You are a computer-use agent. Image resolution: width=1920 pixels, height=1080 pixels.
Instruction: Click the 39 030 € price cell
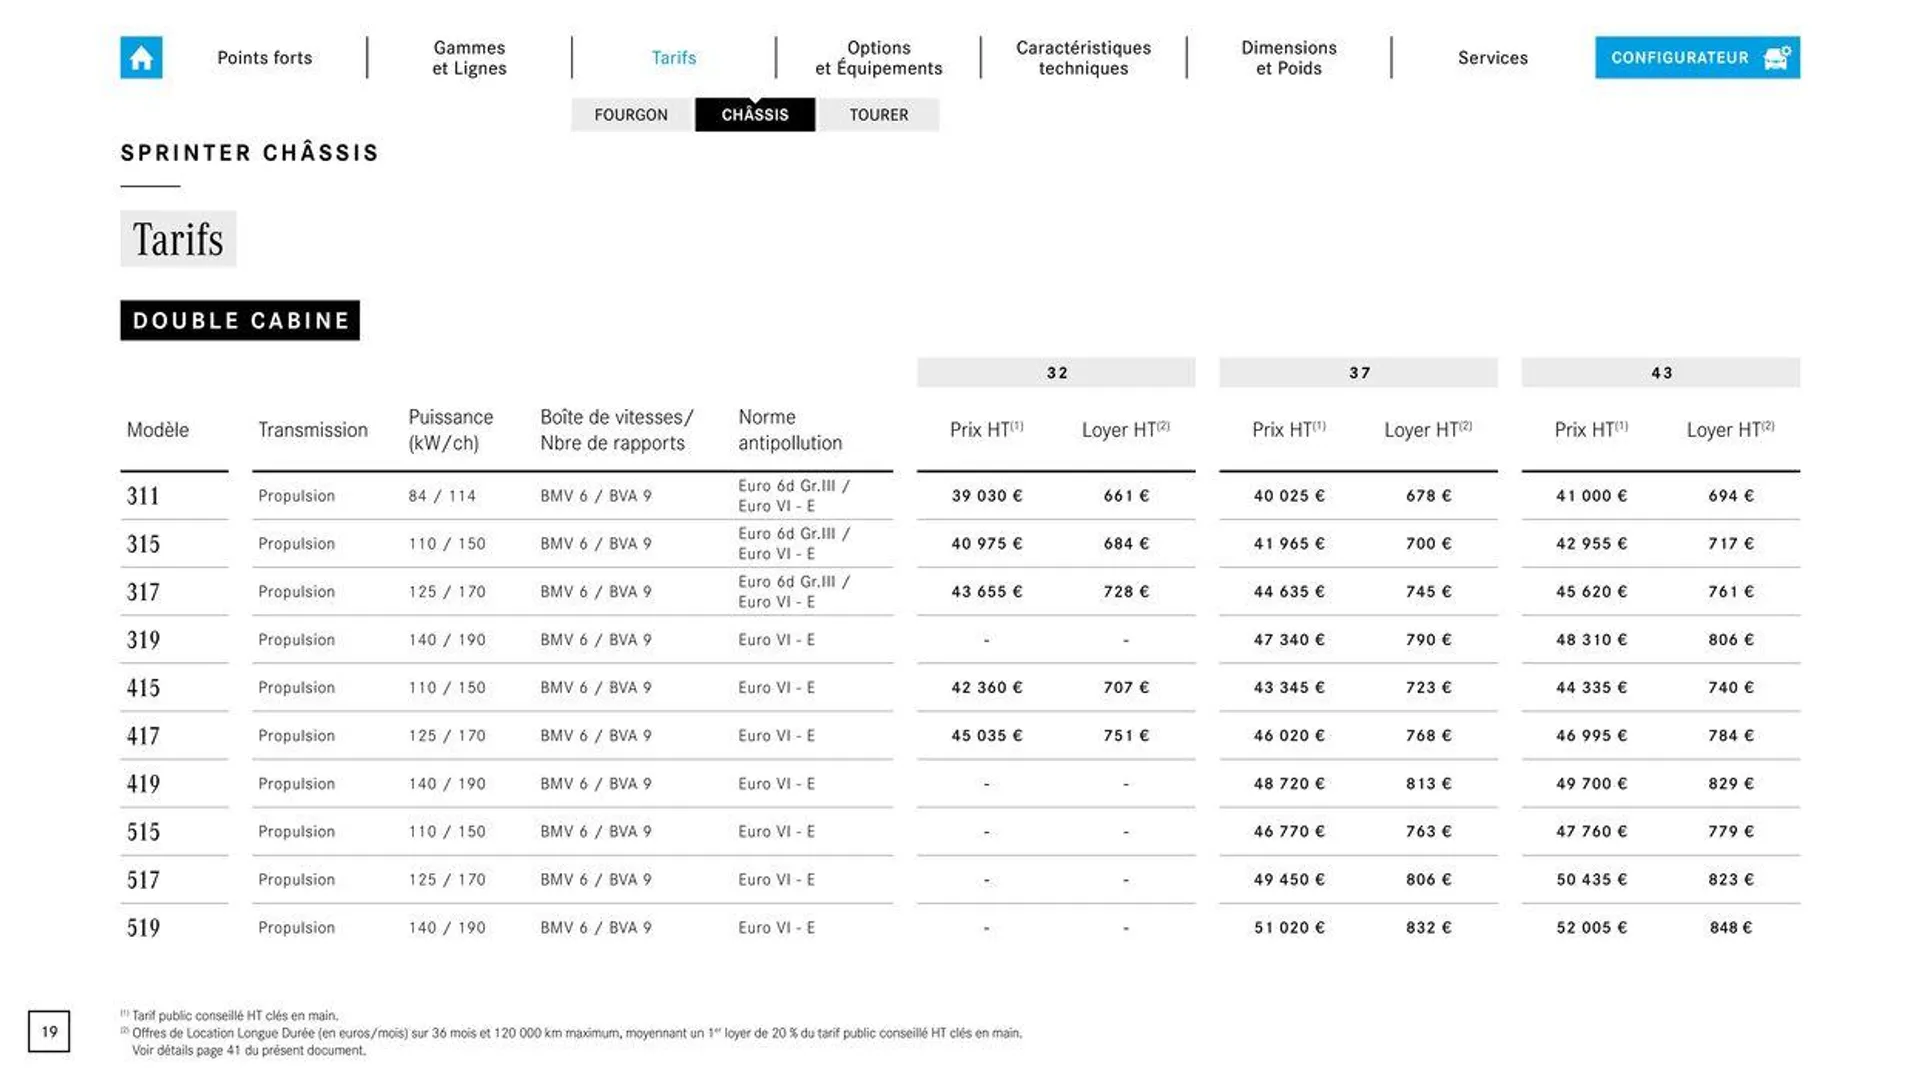coord(986,496)
